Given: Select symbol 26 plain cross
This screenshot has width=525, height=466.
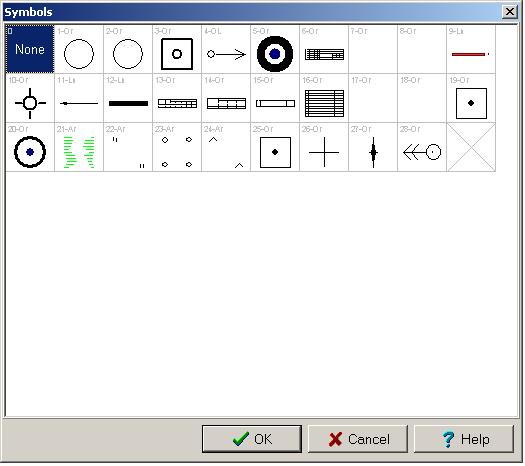Looking at the screenshot, I should pyautogui.click(x=324, y=147).
